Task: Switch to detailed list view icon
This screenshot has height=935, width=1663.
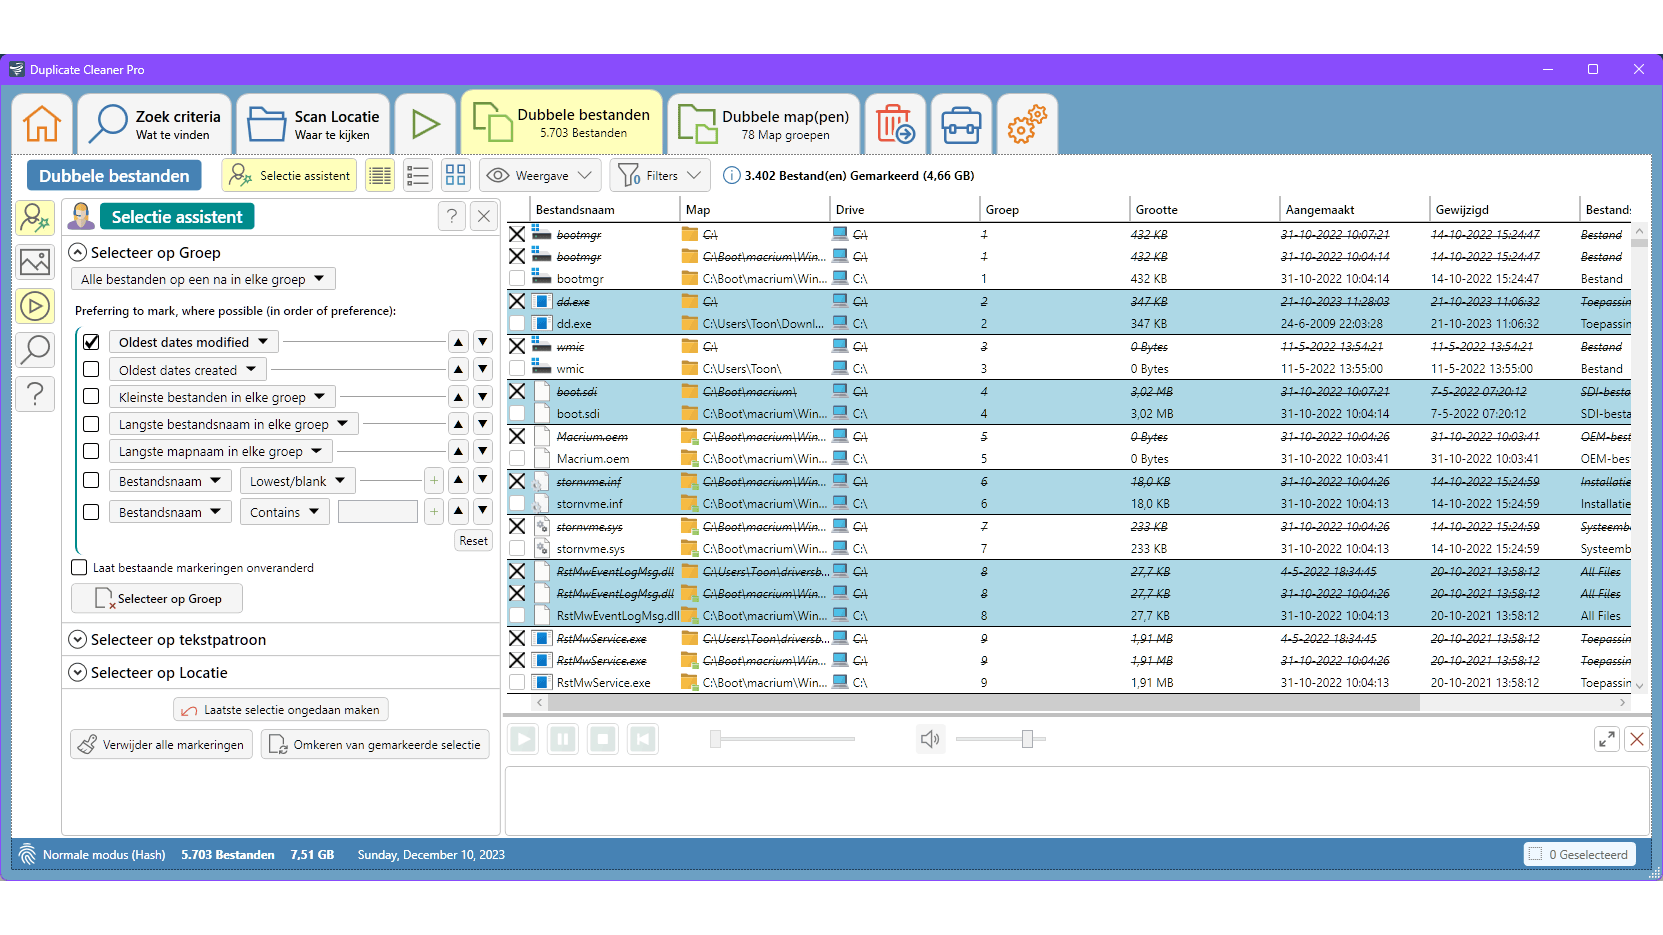Action: coord(380,176)
